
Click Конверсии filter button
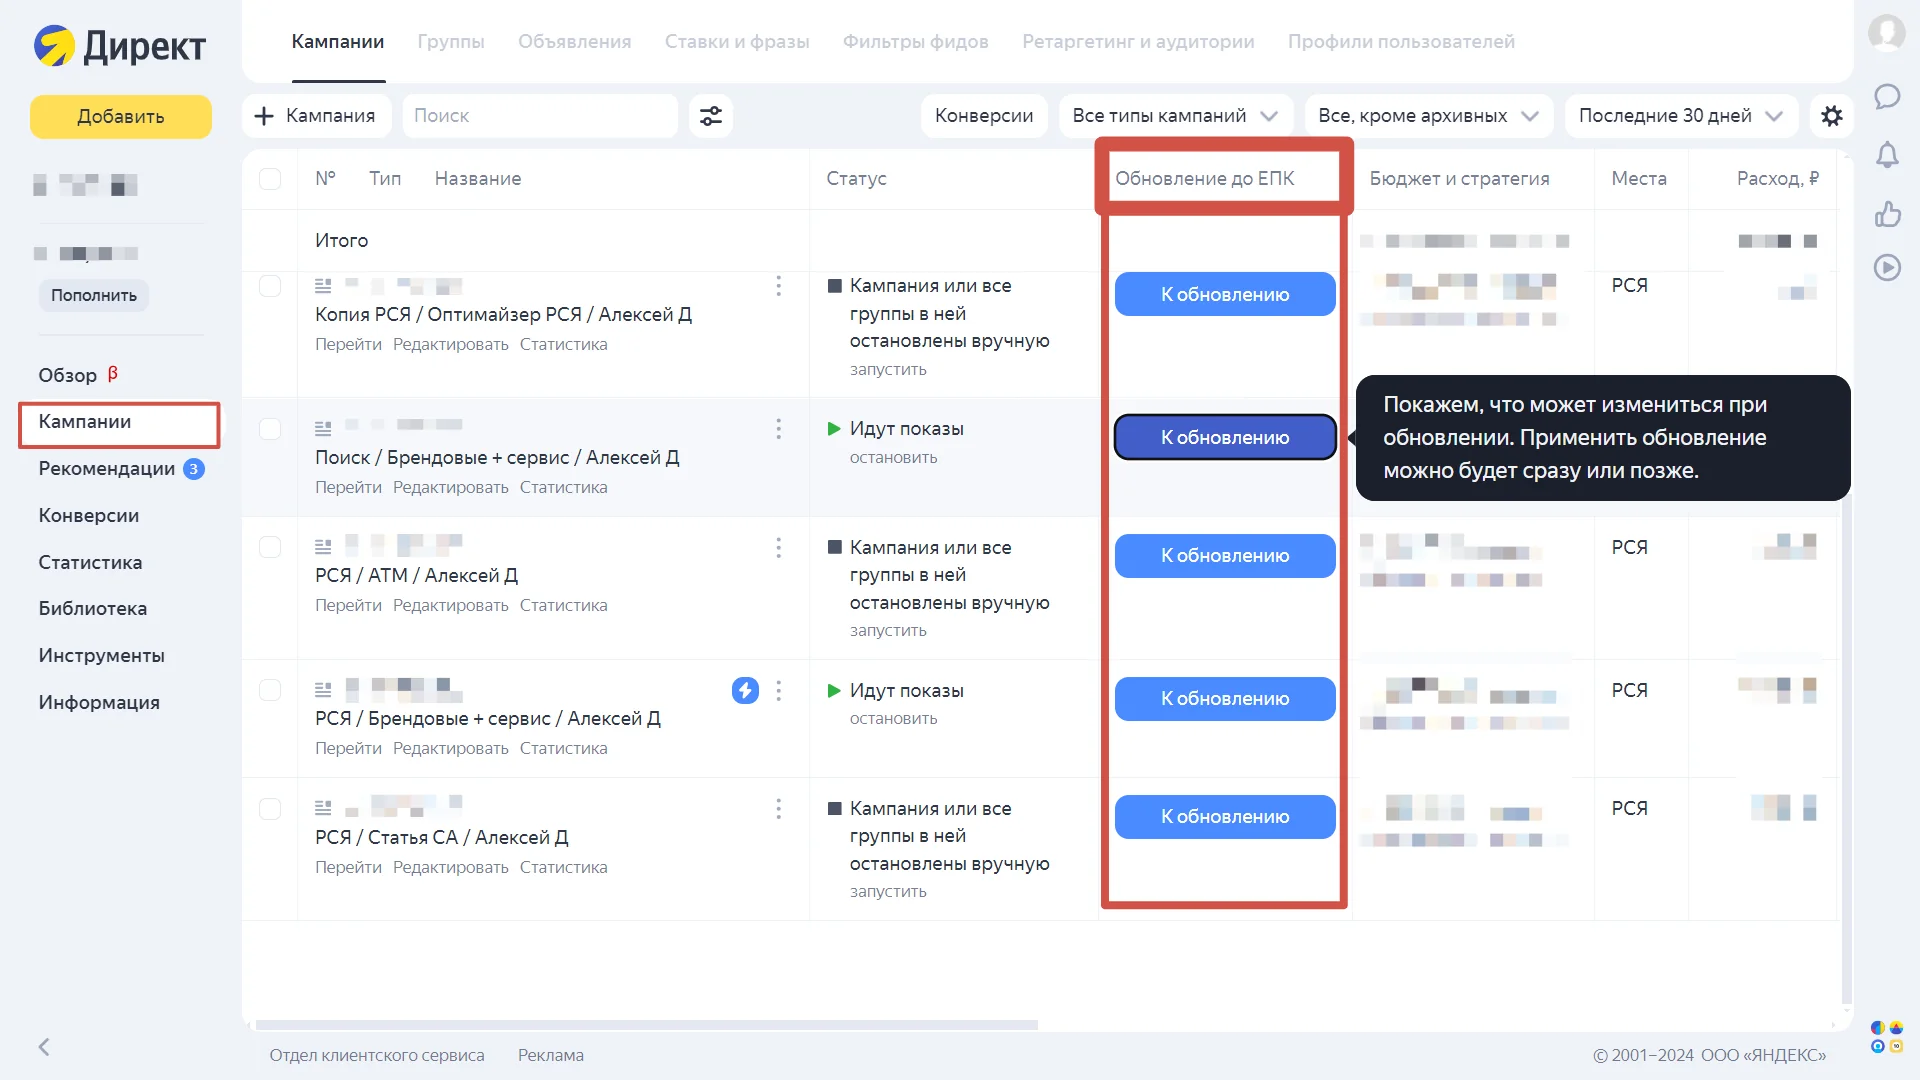[x=984, y=116]
